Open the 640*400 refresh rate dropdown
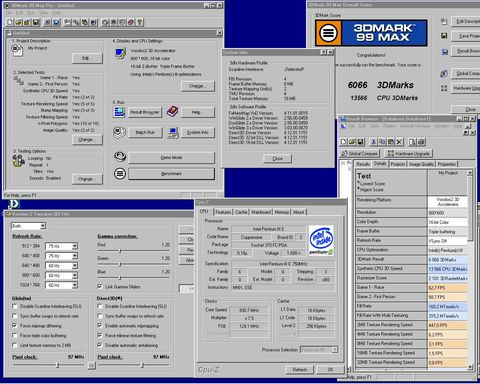 [x=75, y=256]
